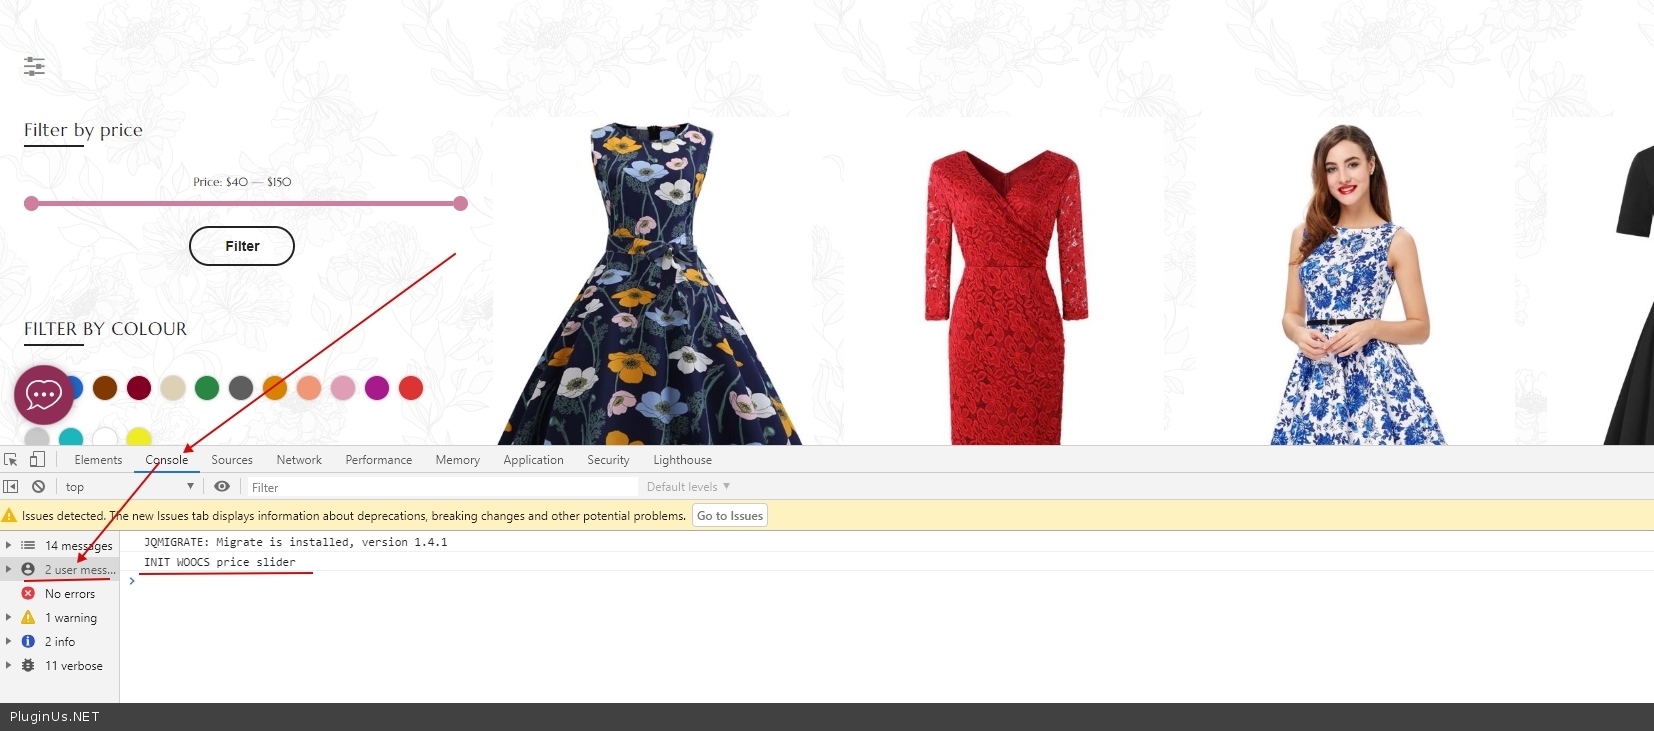Viewport: 1654px width, 731px height.
Task: Open the filter settings sliders icon
Action: [34, 66]
